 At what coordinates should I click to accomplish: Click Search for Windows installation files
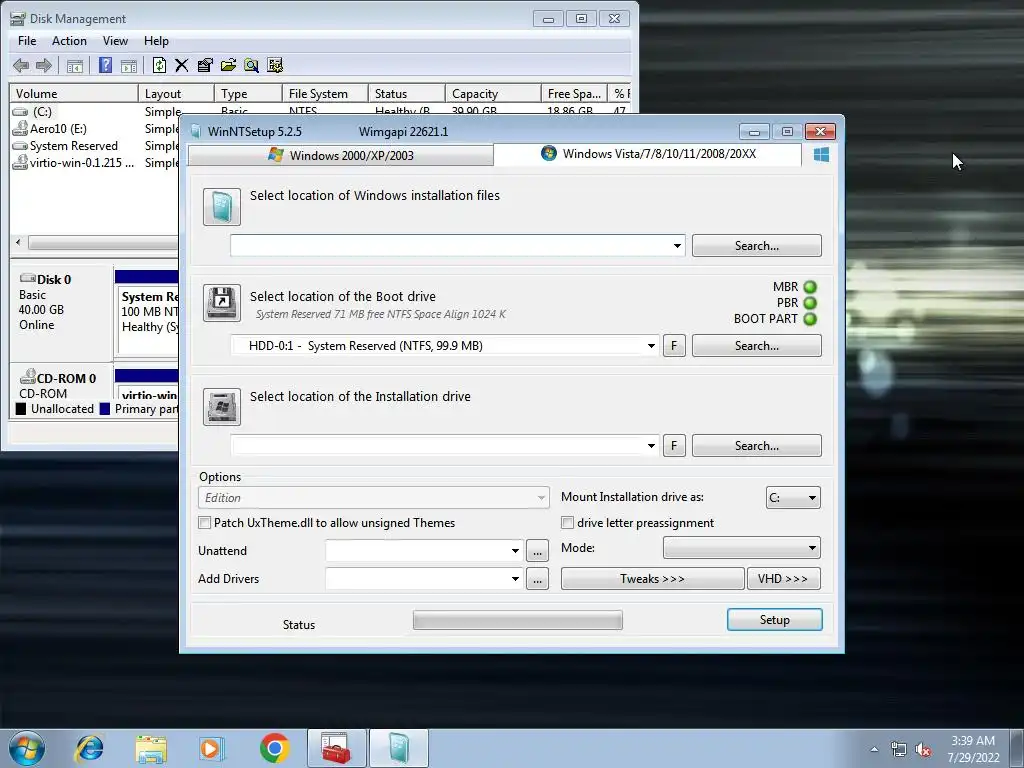[757, 246]
